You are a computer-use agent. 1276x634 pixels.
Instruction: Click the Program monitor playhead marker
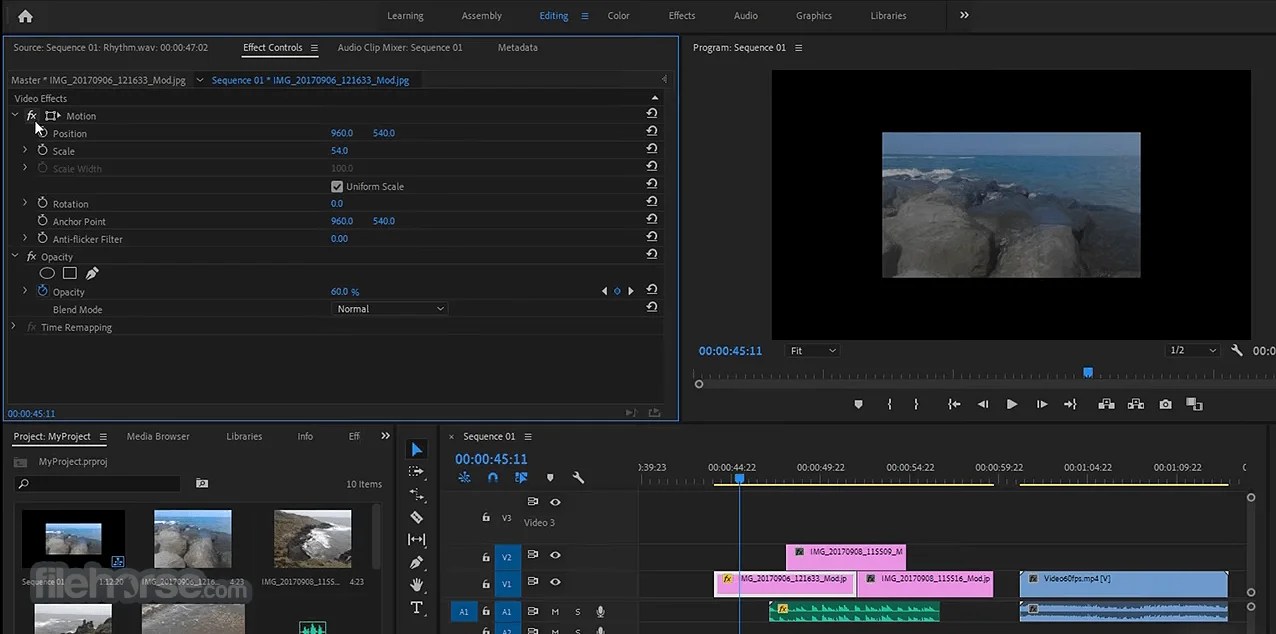(1088, 373)
